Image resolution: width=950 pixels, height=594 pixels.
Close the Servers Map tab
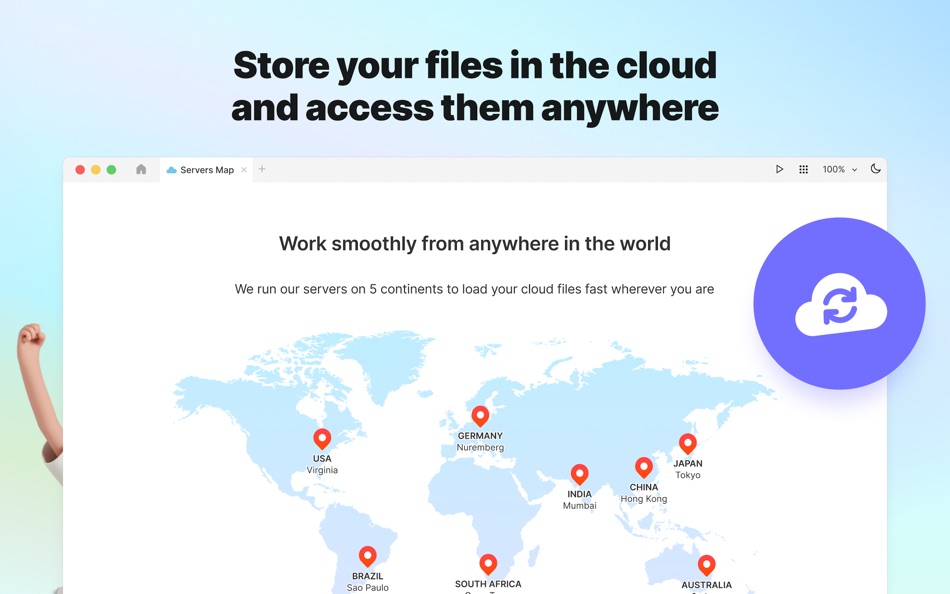(244, 170)
